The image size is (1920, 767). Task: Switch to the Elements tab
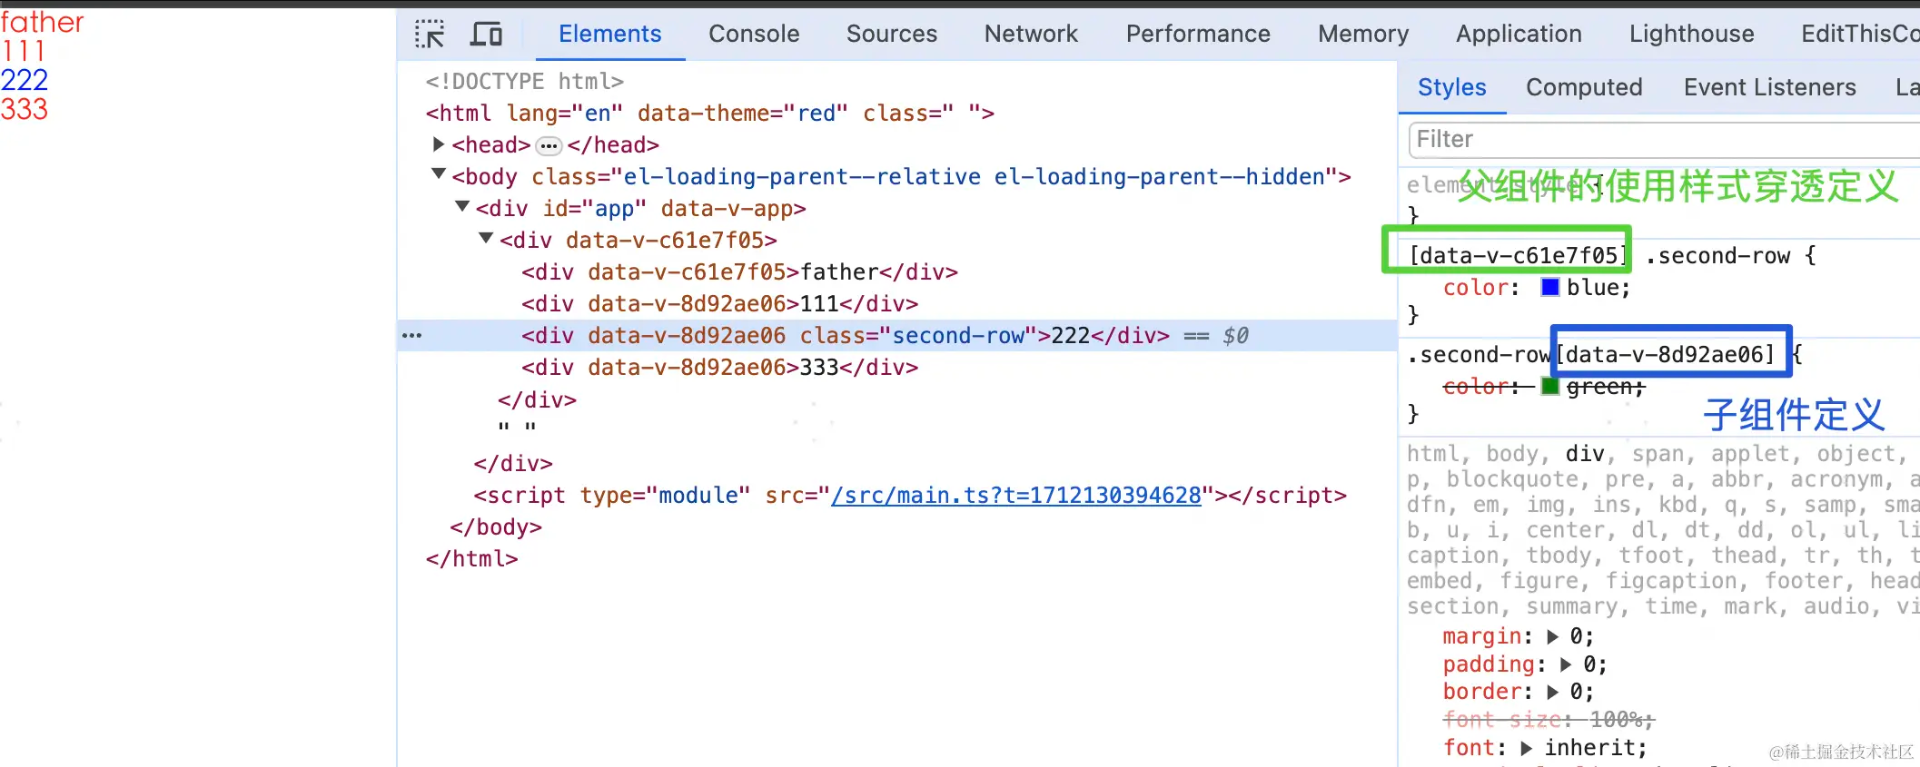[x=610, y=34]
